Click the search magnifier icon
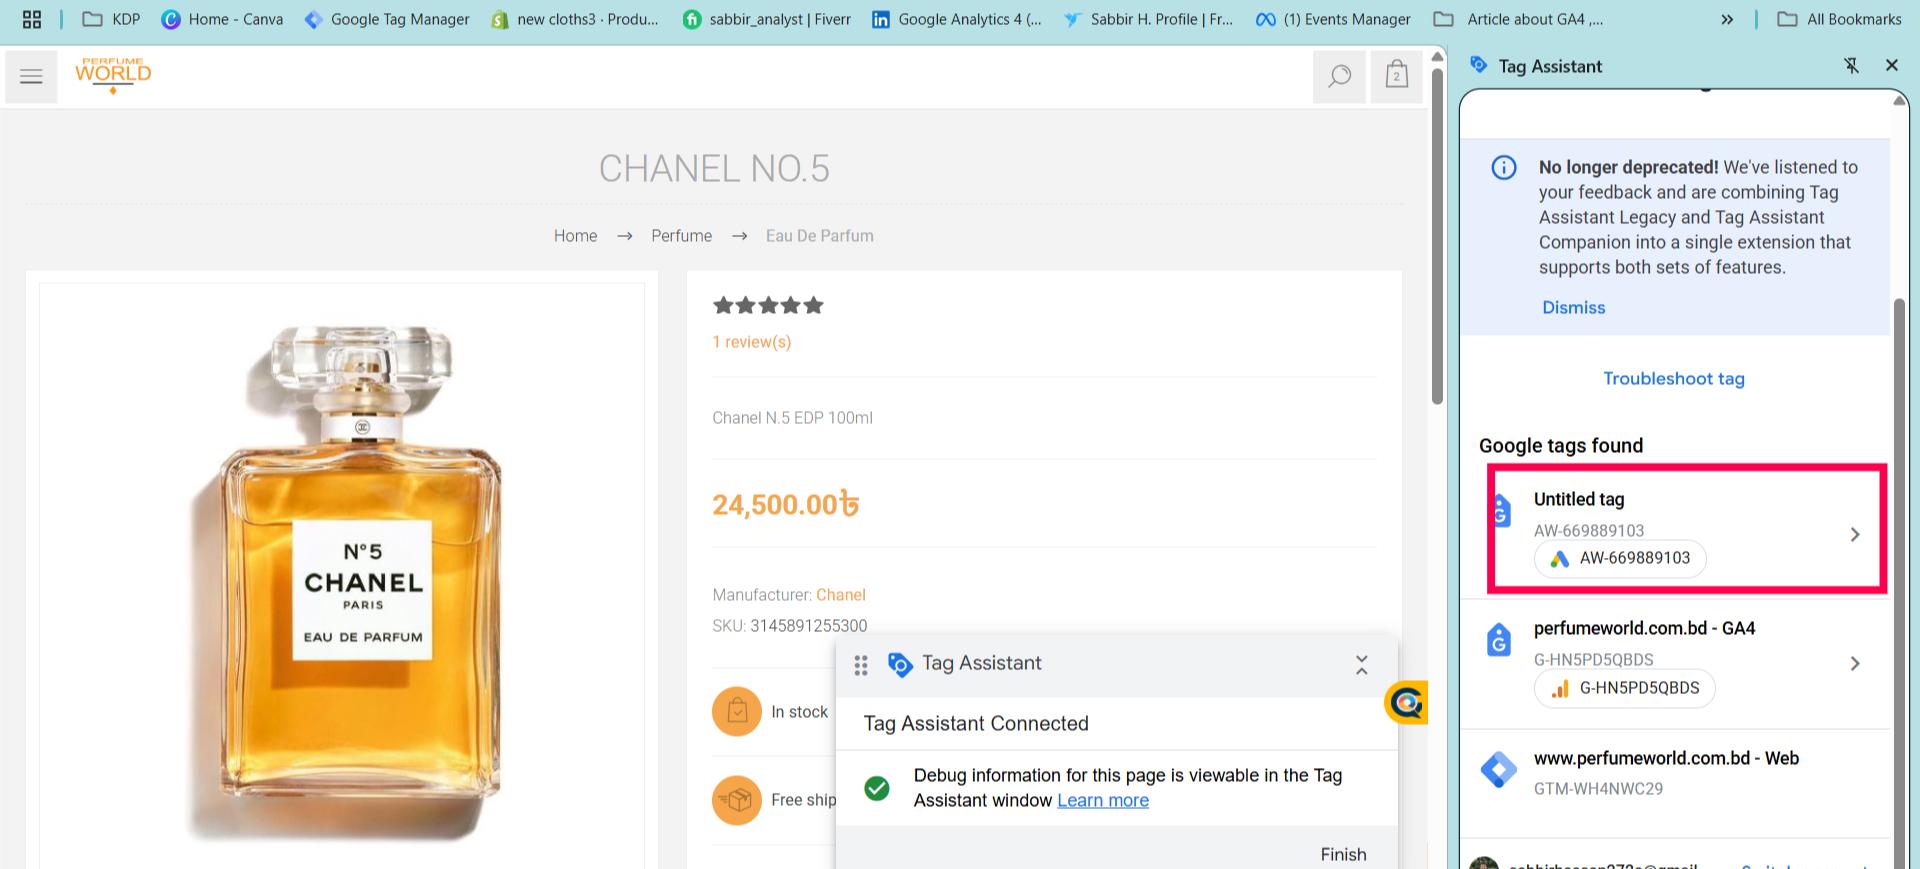Screen dimensions: 1920x869 pos(1339,77)
